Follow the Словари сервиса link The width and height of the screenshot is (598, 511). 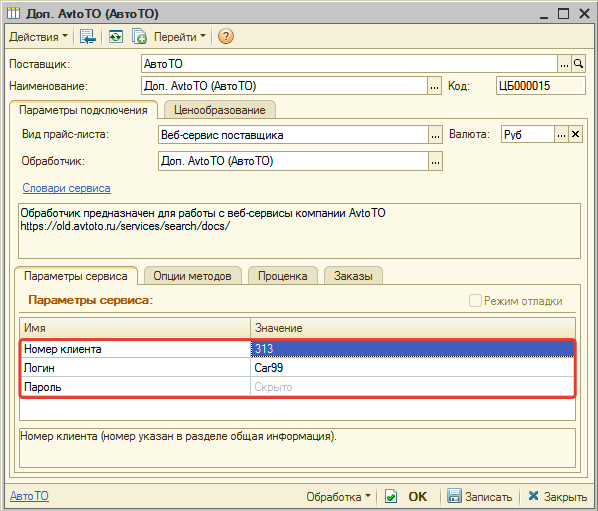pos(66,188)
